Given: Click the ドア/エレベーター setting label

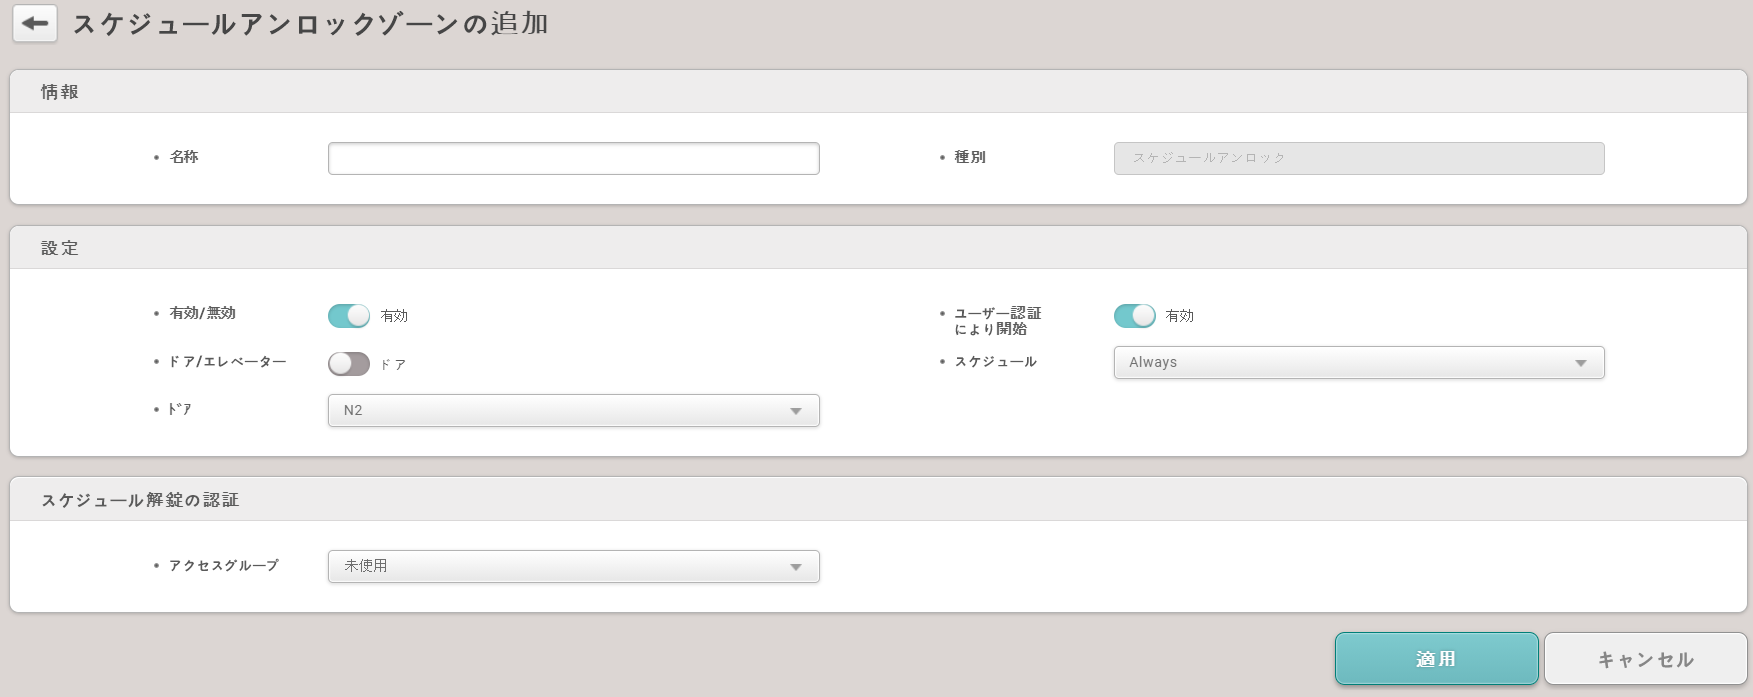Looking at the screenshot, I should point(228,362).
